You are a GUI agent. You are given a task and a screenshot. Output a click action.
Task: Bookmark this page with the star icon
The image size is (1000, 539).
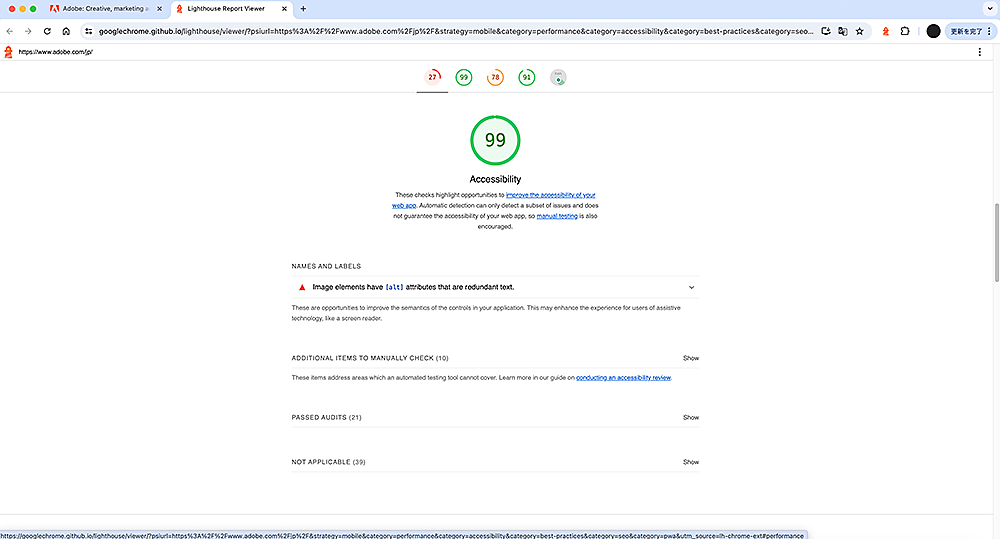click(859, 31)
